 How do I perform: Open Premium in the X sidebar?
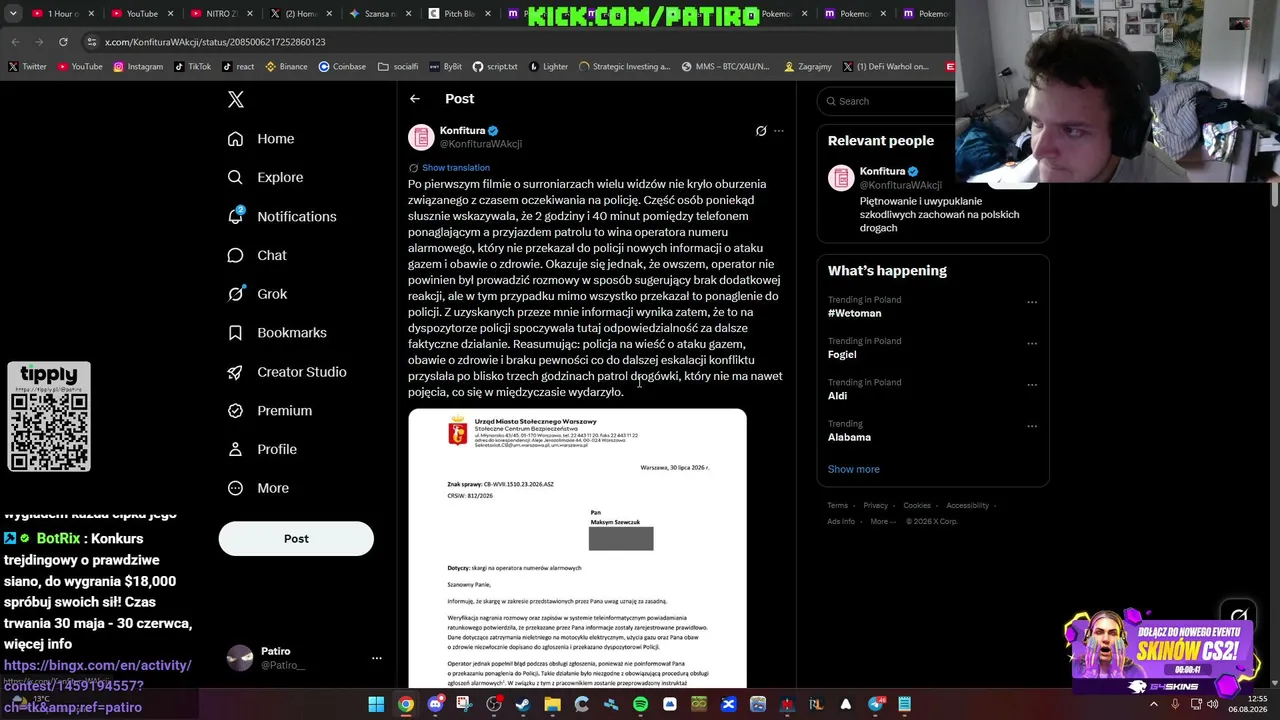(x=270, y=411)
